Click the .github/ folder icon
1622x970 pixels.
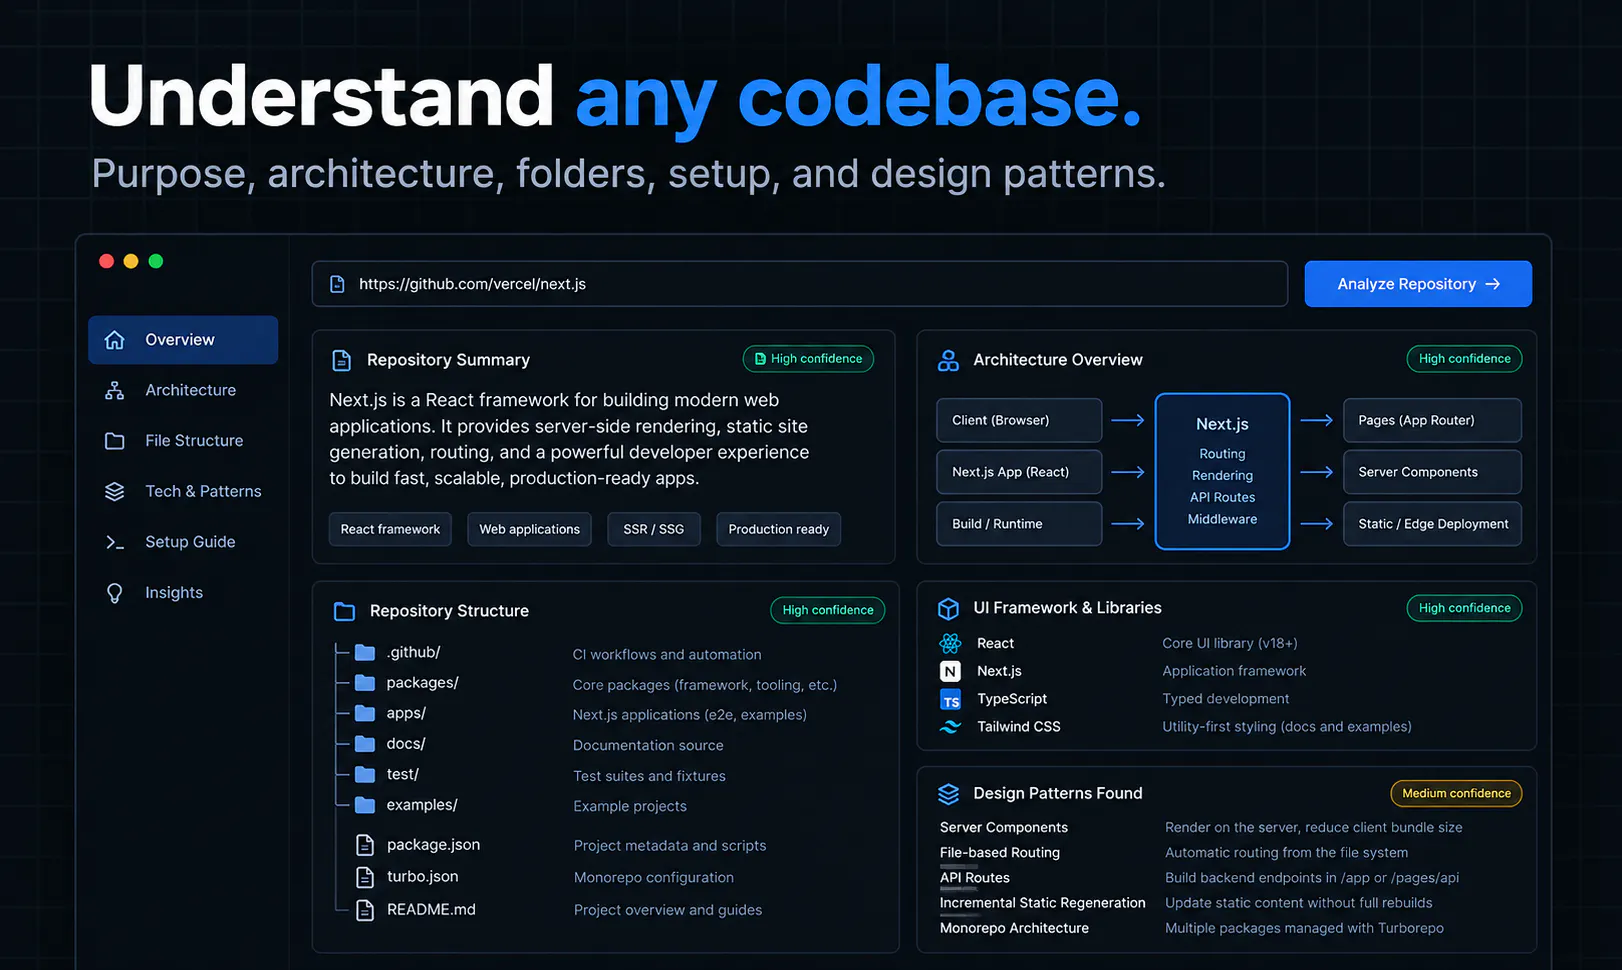click(x=365, y=653)
